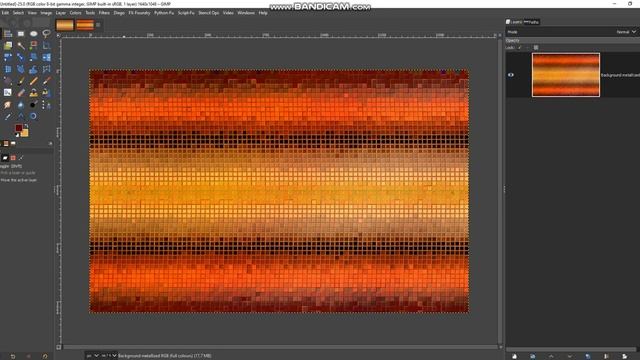Open the FX Foundry menu
This screenshot has width=640, height=360.
coord(140,13)
